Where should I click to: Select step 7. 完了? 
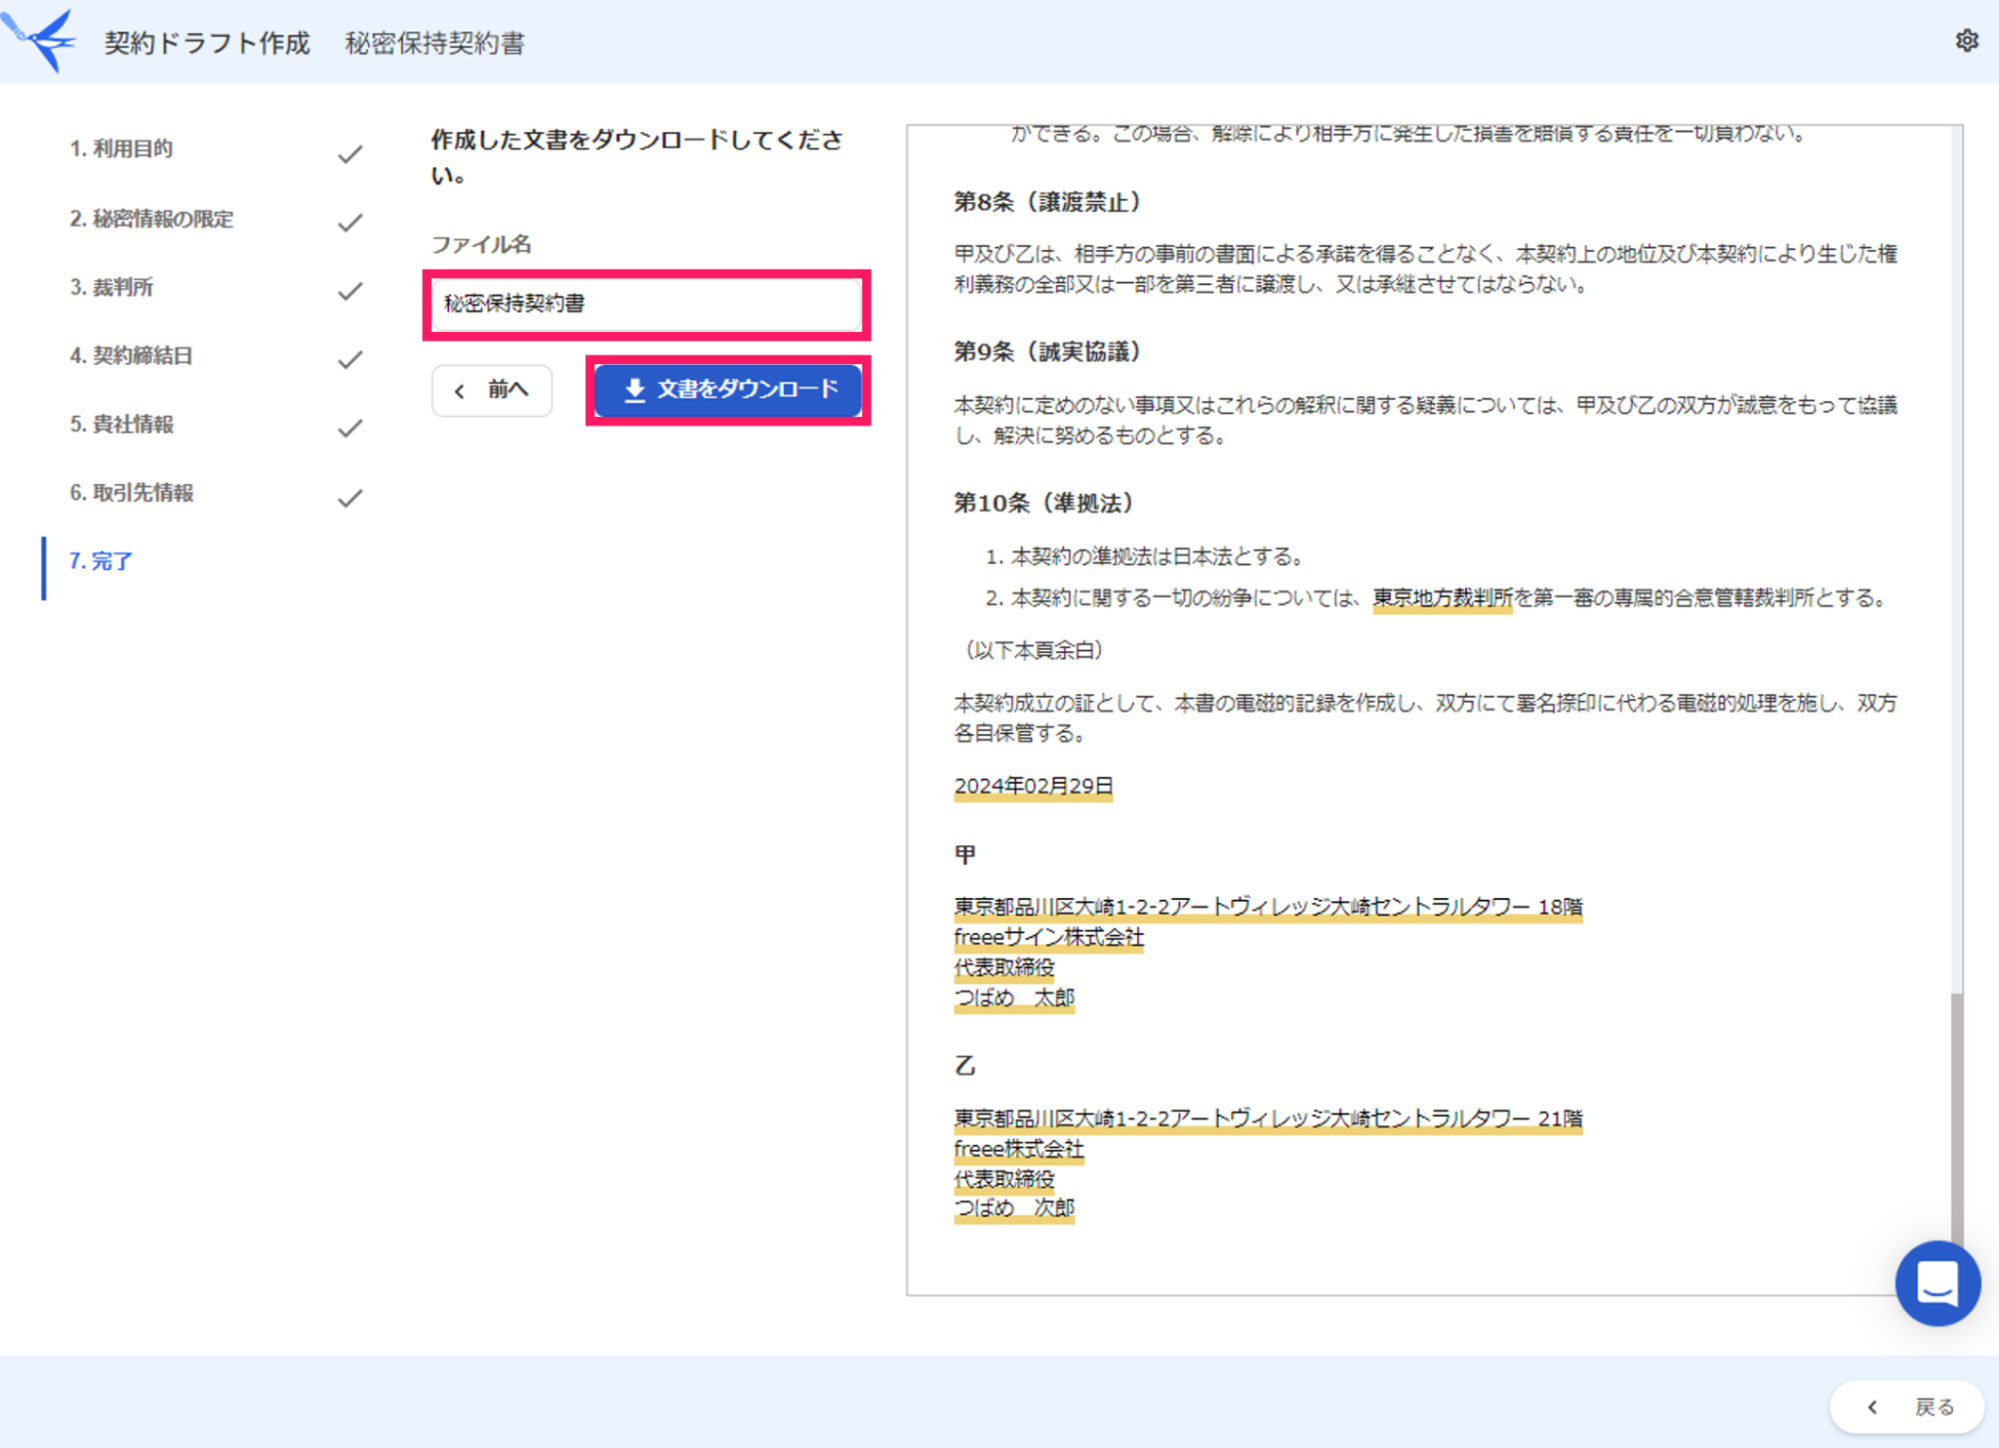(x=100, y=561)
